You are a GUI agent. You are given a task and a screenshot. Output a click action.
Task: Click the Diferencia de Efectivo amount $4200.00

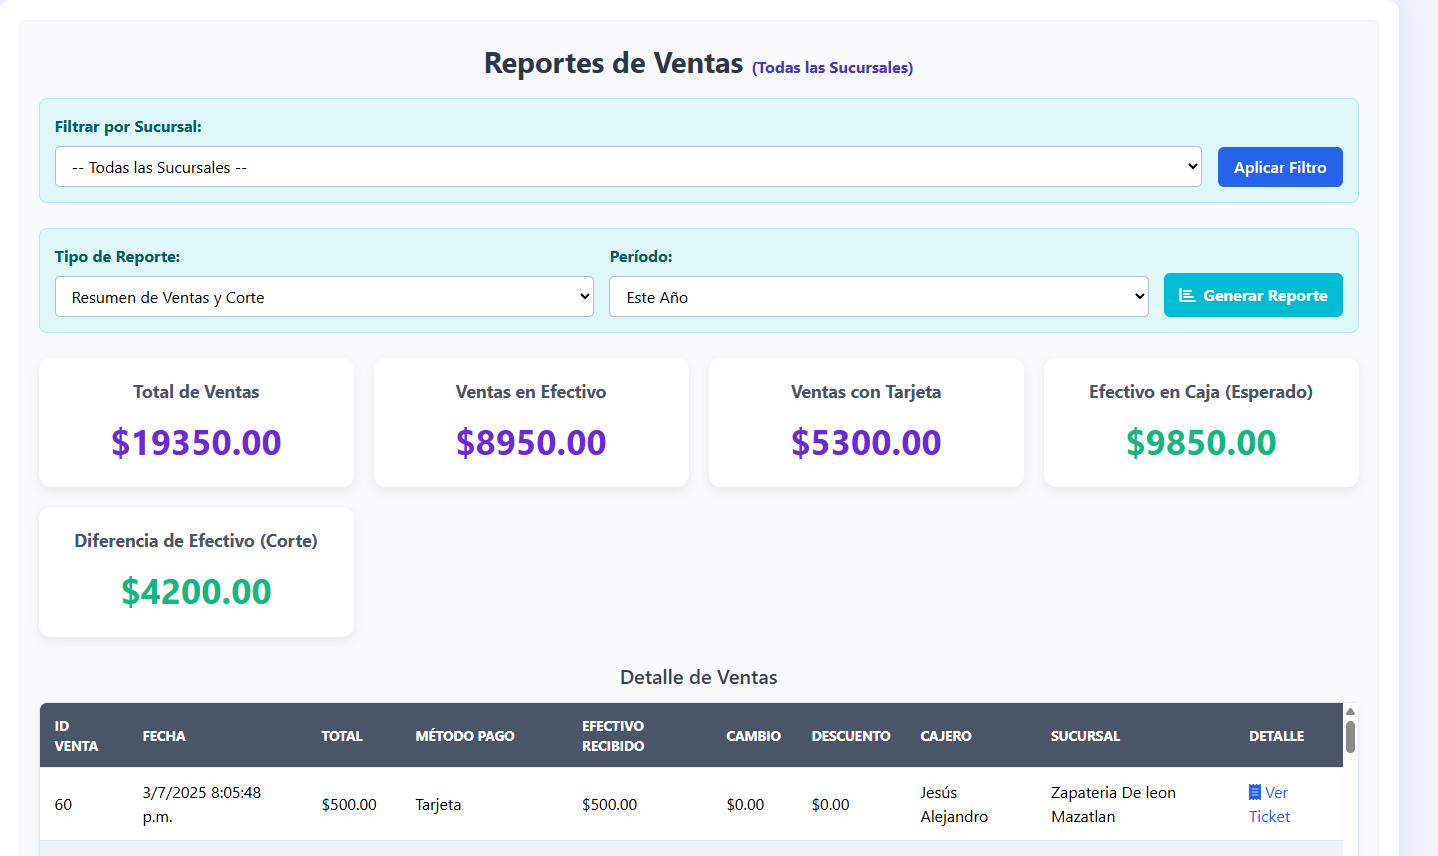[196, 591]
